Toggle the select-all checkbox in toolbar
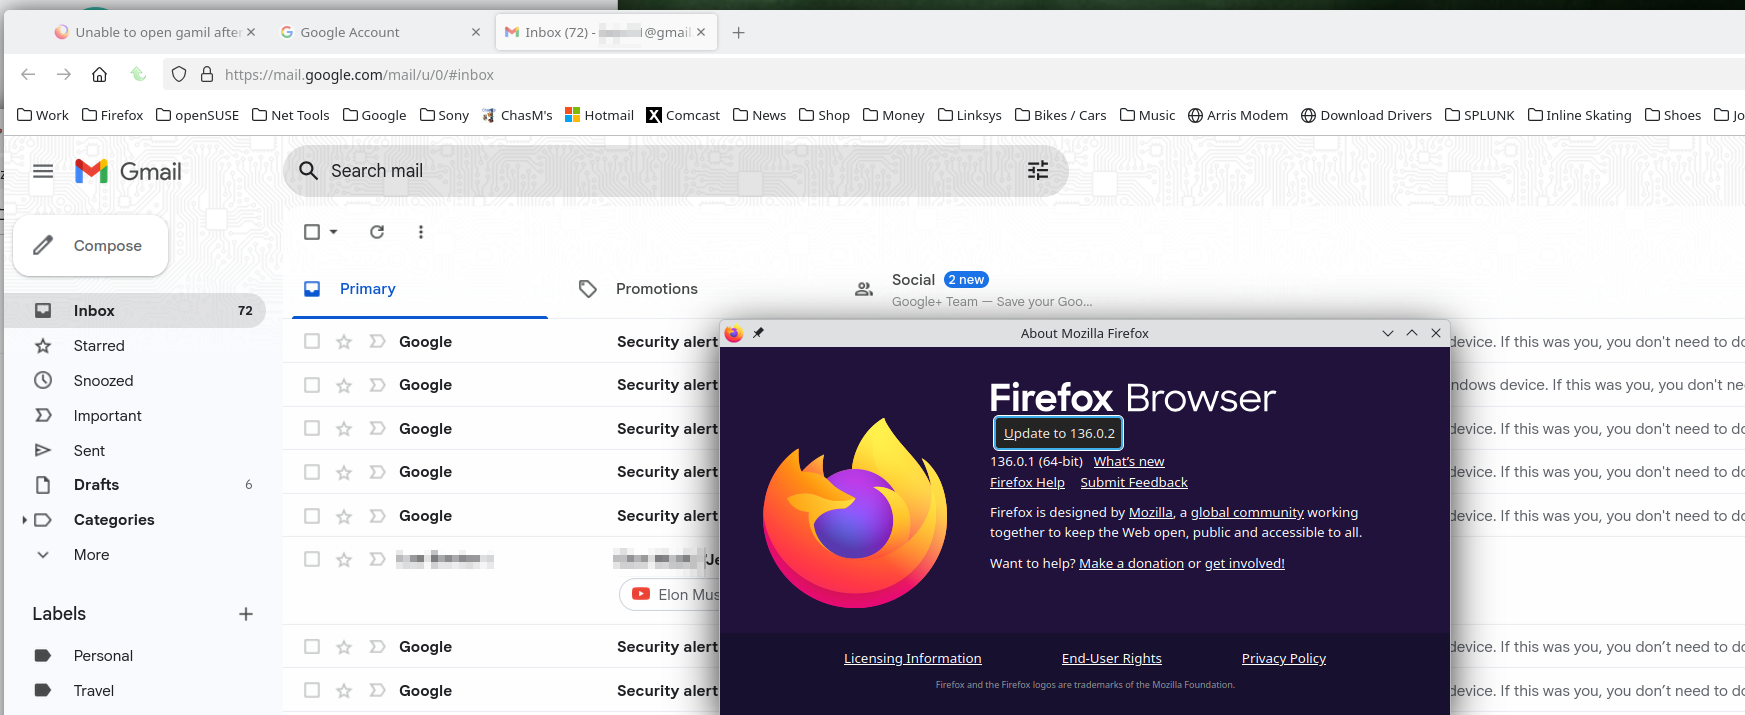Viewport: 1745px width, 715px height. pos(312,232)
